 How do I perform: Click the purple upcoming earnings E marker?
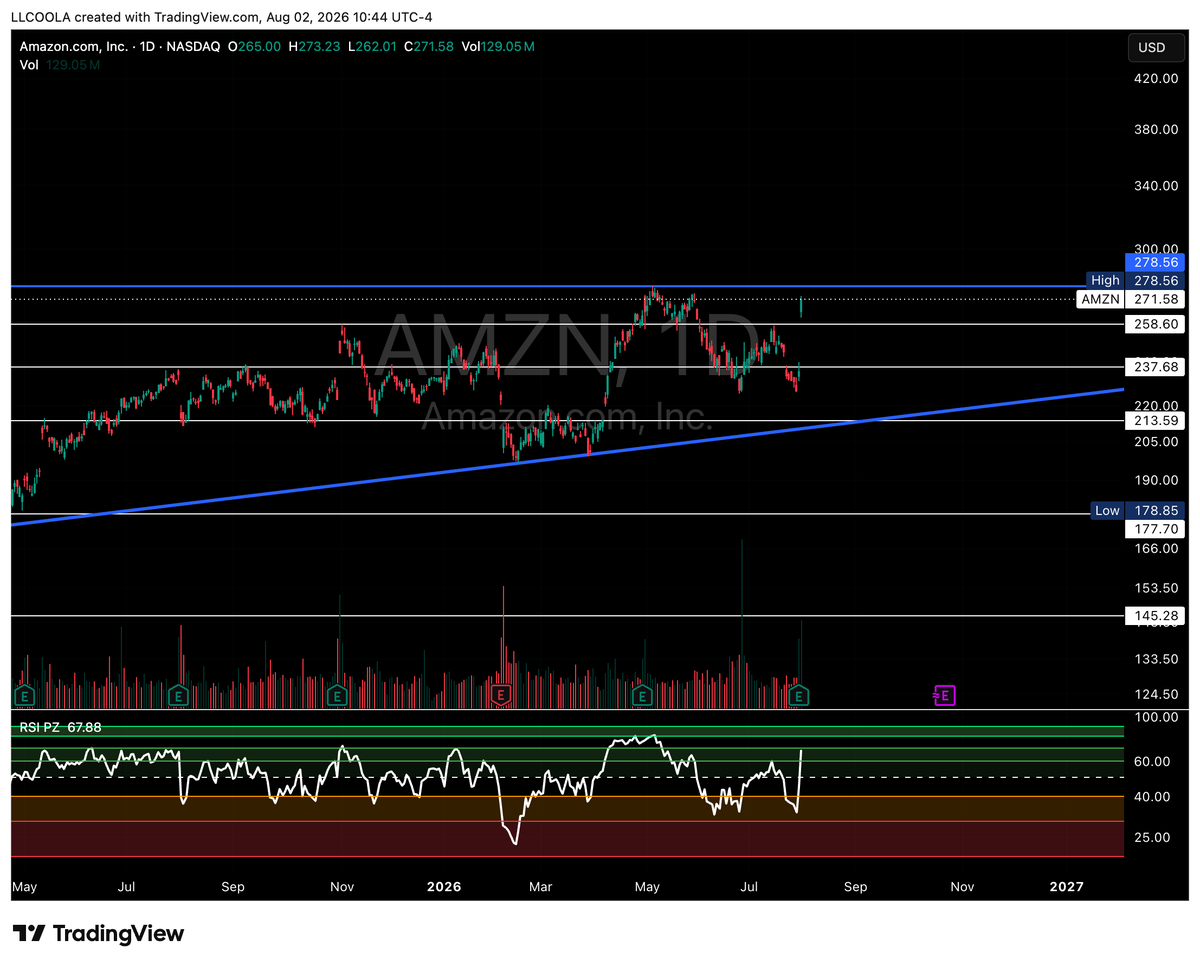[x=943, y=694]
